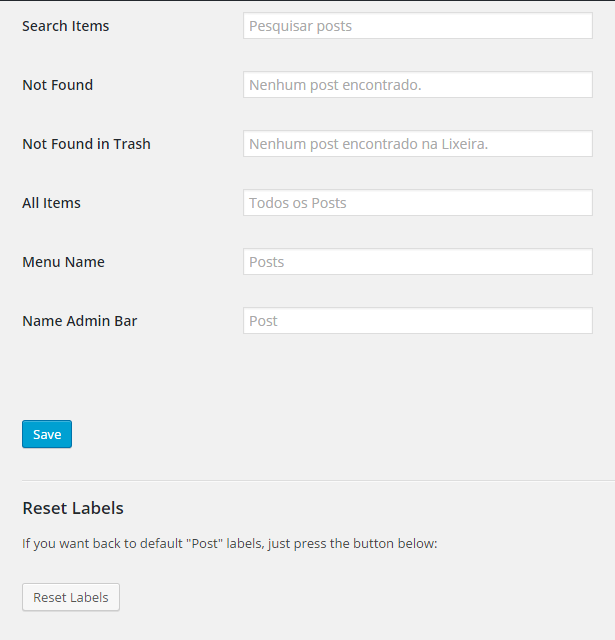Click the Name Admin Bar label
The width and height of the screenshot is (615, 640).
coord(80,321)
